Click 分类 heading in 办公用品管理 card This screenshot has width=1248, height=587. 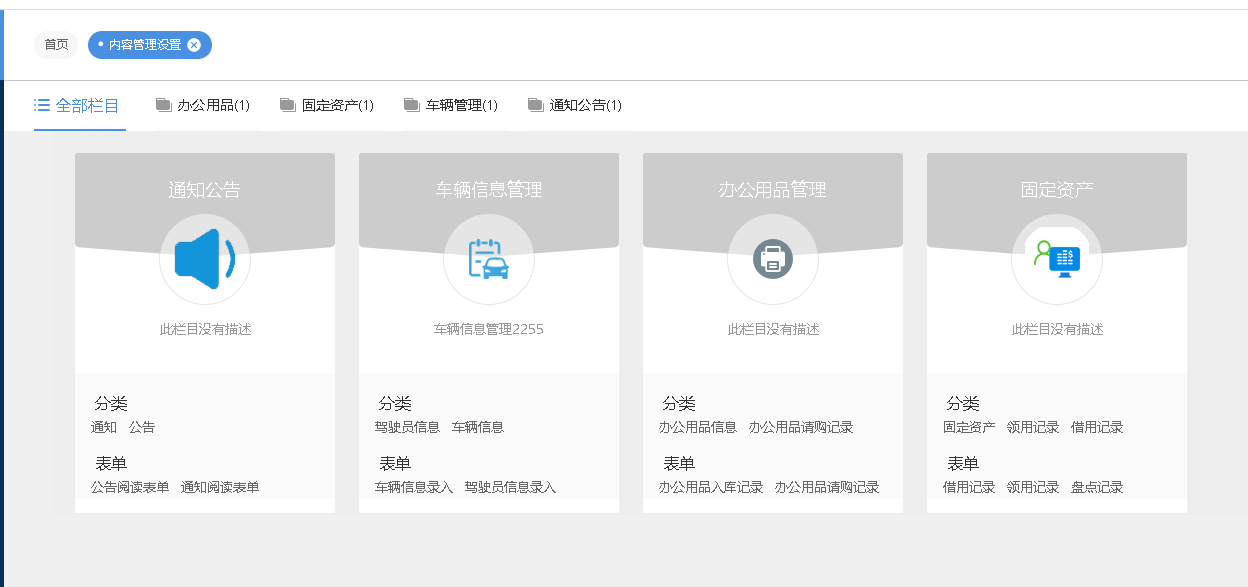(x=679, y=404)
